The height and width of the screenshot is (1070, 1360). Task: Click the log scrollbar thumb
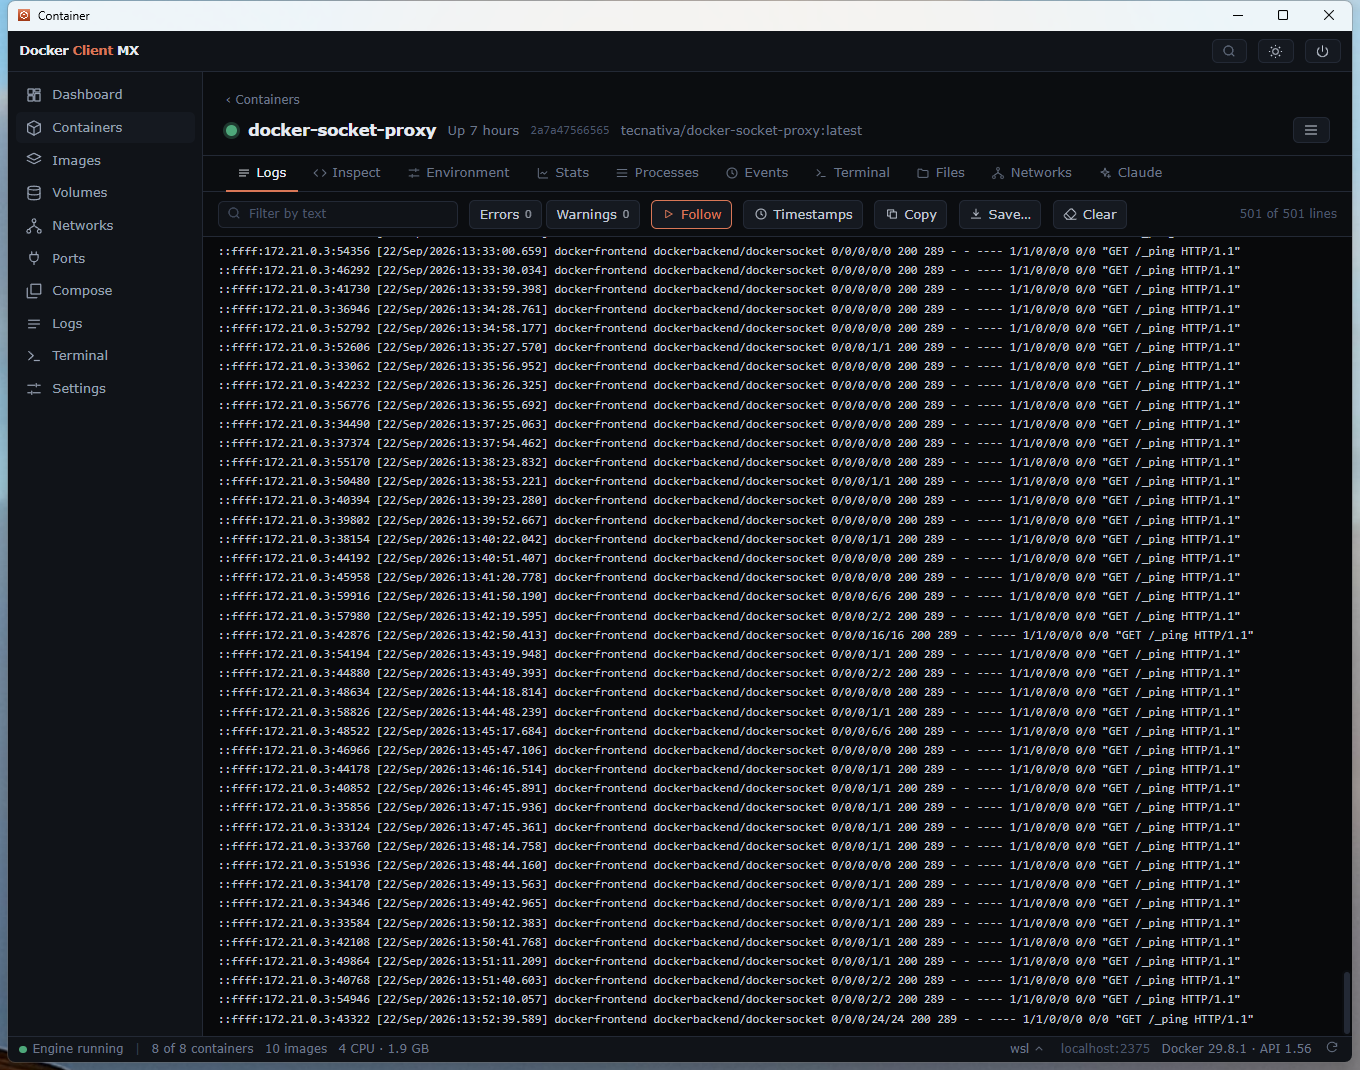(x=1346, y=1002)
